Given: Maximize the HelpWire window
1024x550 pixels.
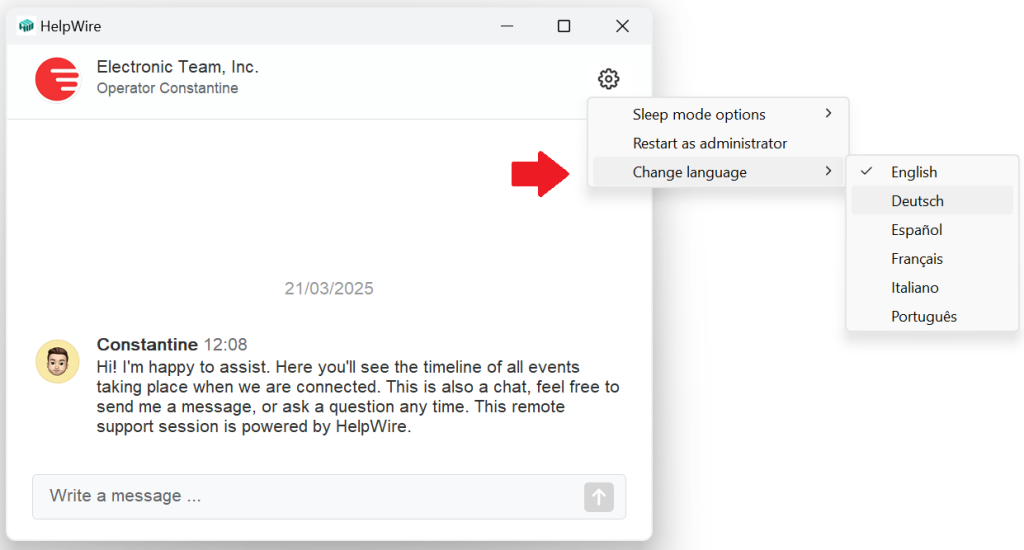Looking at the screenshot, I should pos(564,26).
